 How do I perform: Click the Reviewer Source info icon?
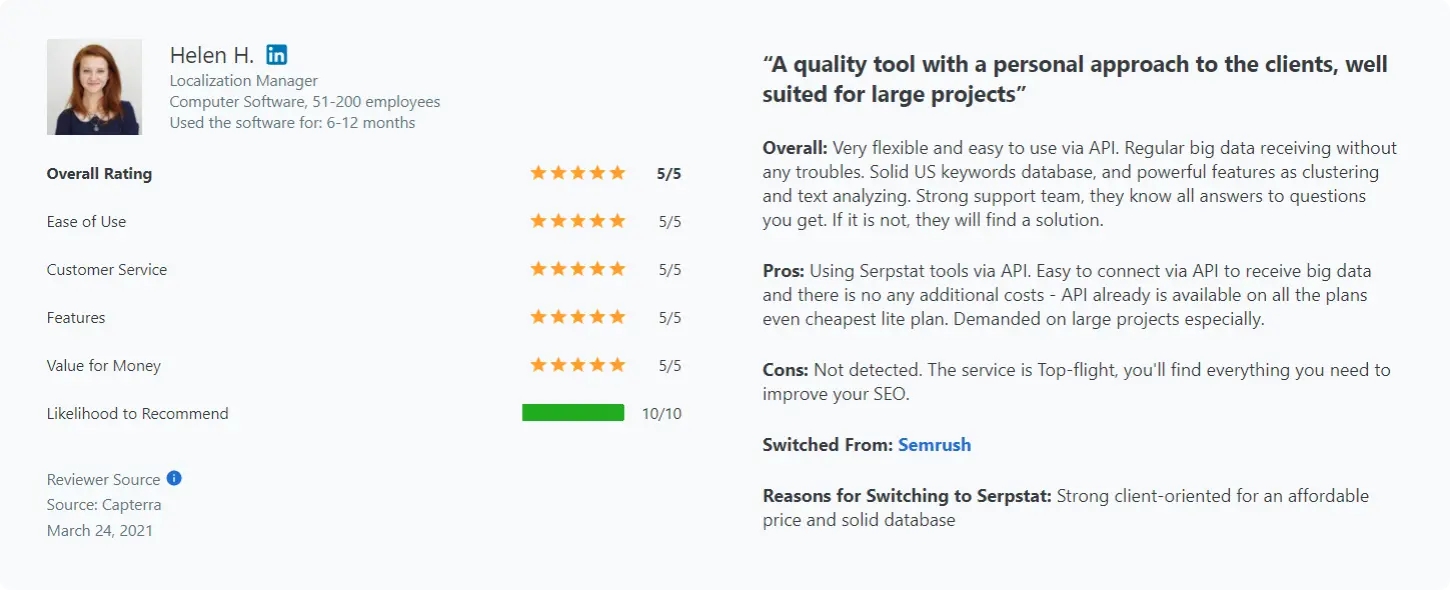click(174, 478)
